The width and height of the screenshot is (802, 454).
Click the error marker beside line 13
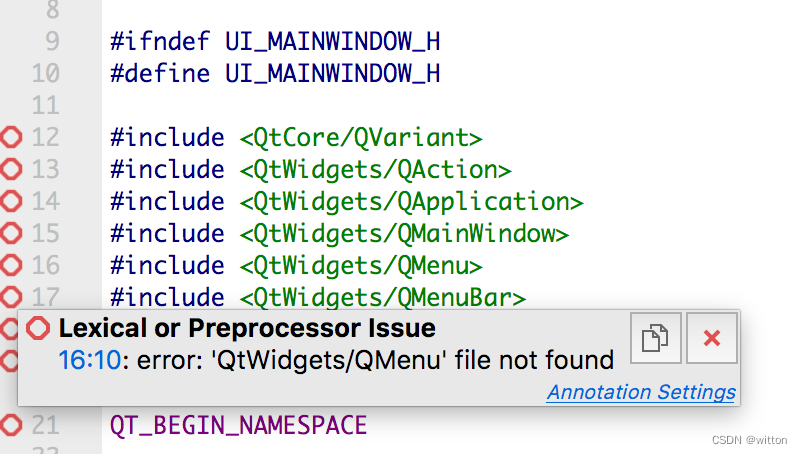[11, 169]
